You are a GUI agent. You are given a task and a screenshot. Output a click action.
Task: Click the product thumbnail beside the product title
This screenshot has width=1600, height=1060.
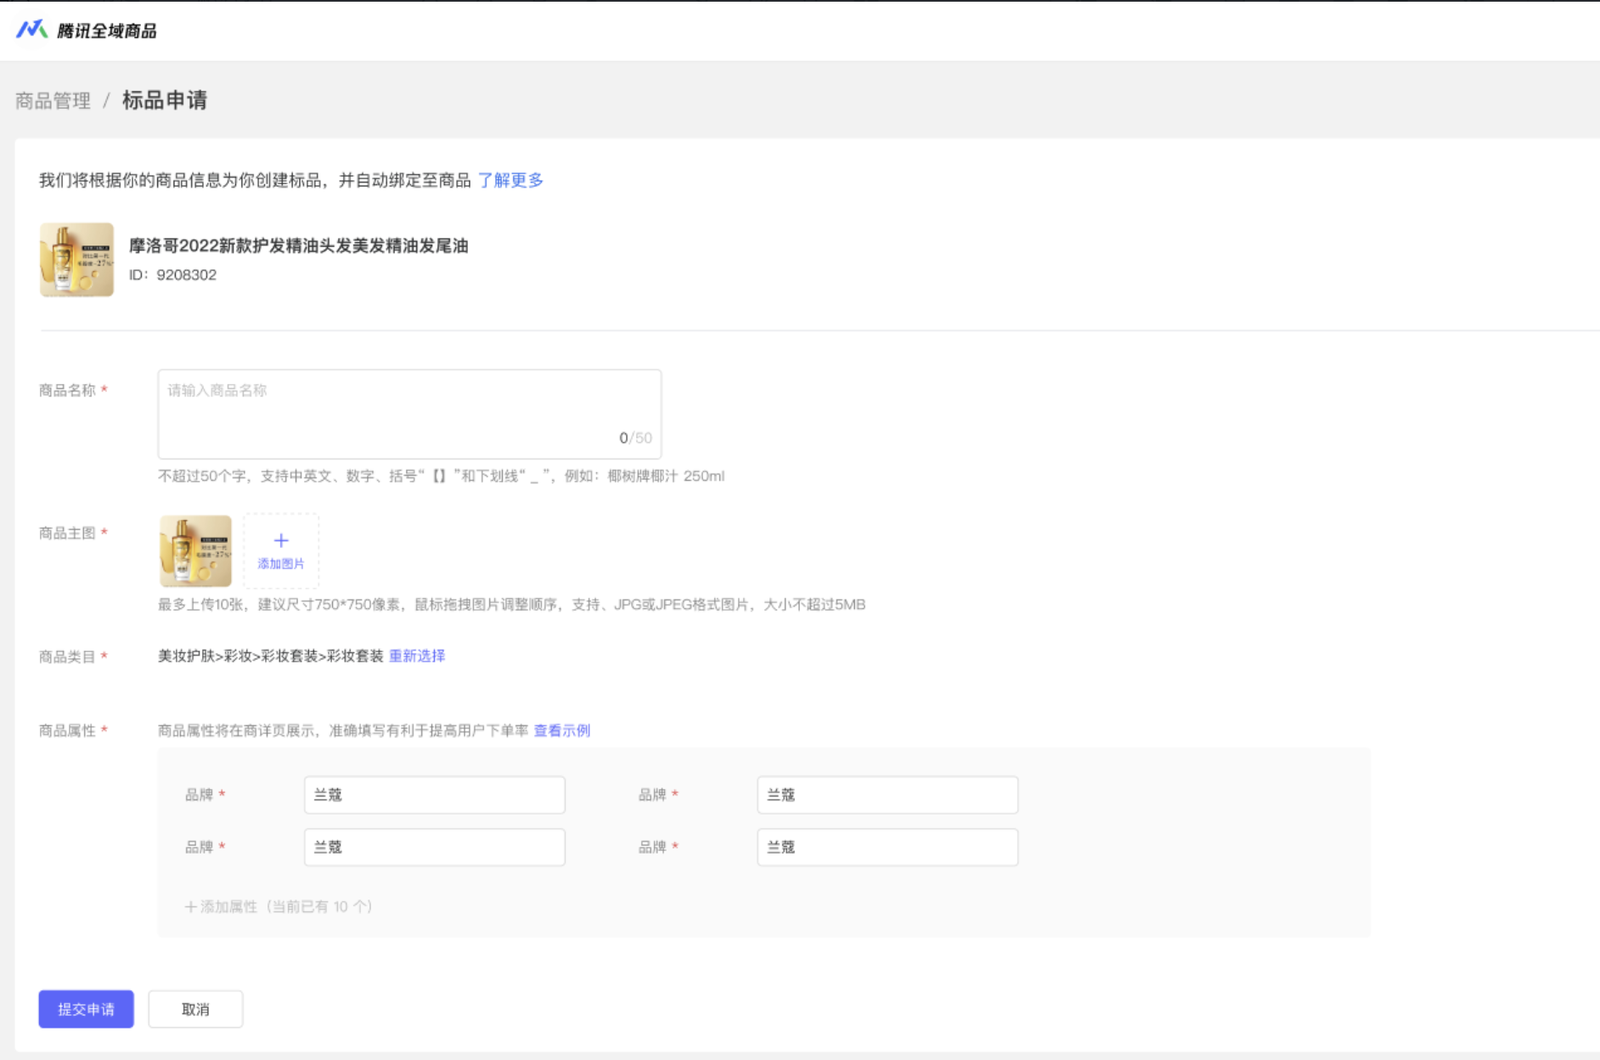(x=77, y=260)
